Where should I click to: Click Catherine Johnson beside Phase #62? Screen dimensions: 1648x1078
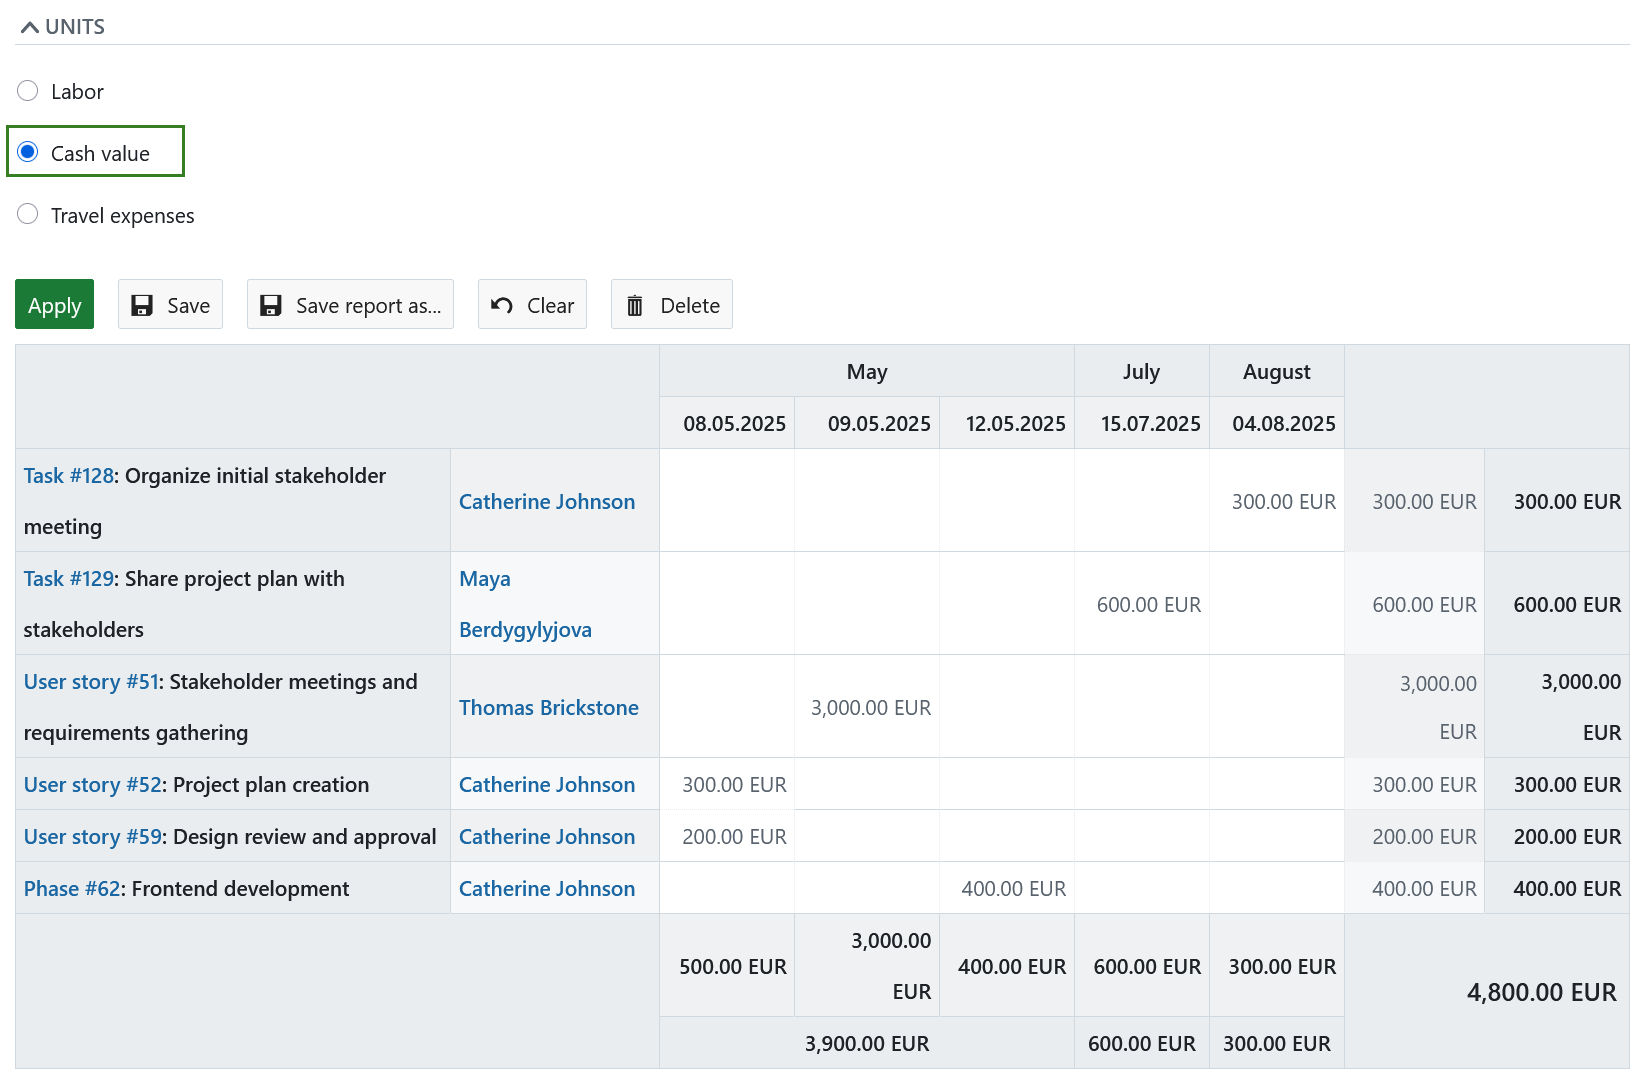coord(546,888)
